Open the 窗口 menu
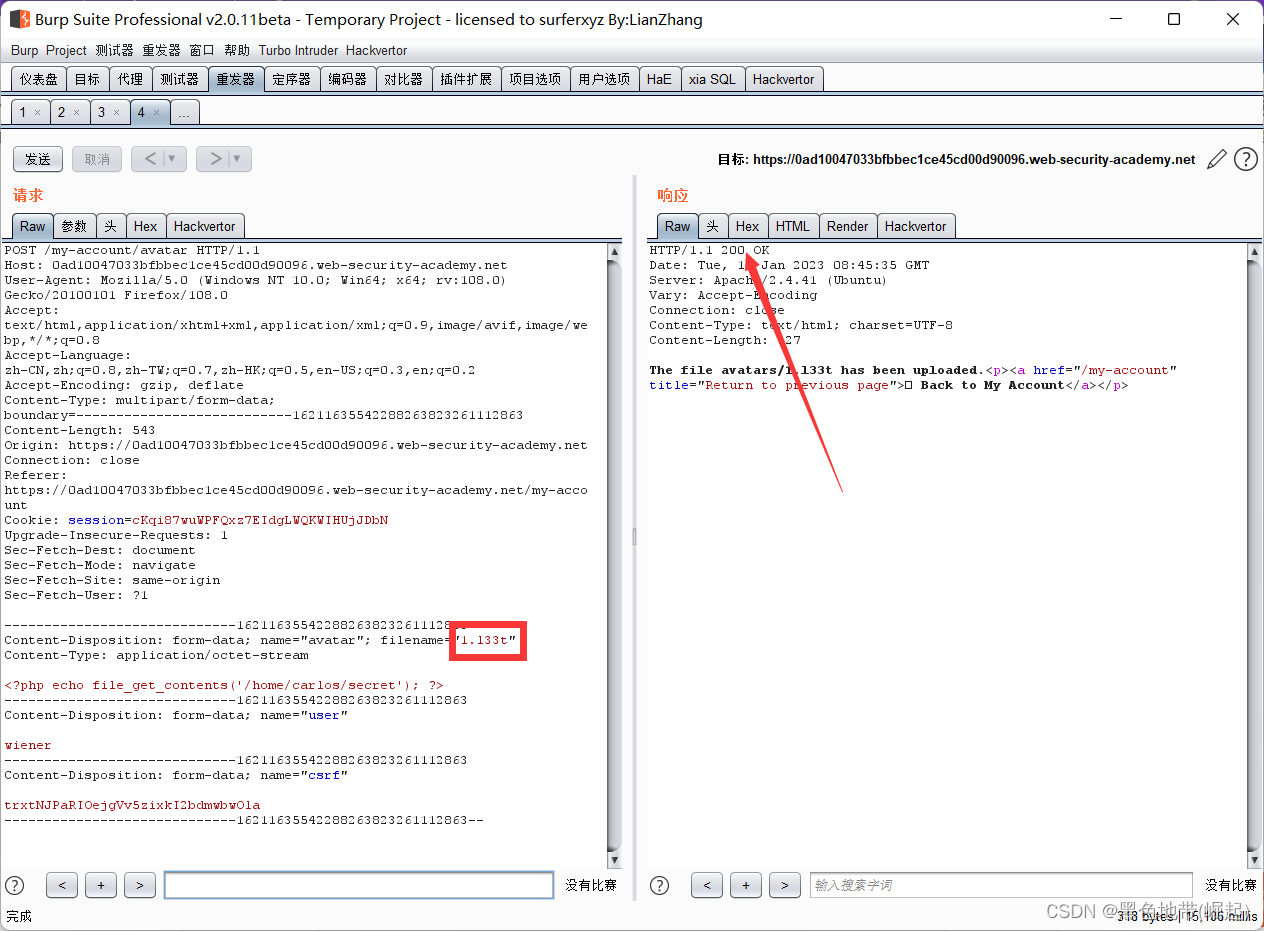Viewport: 1264px width, 931px height. tap(202, 50)
